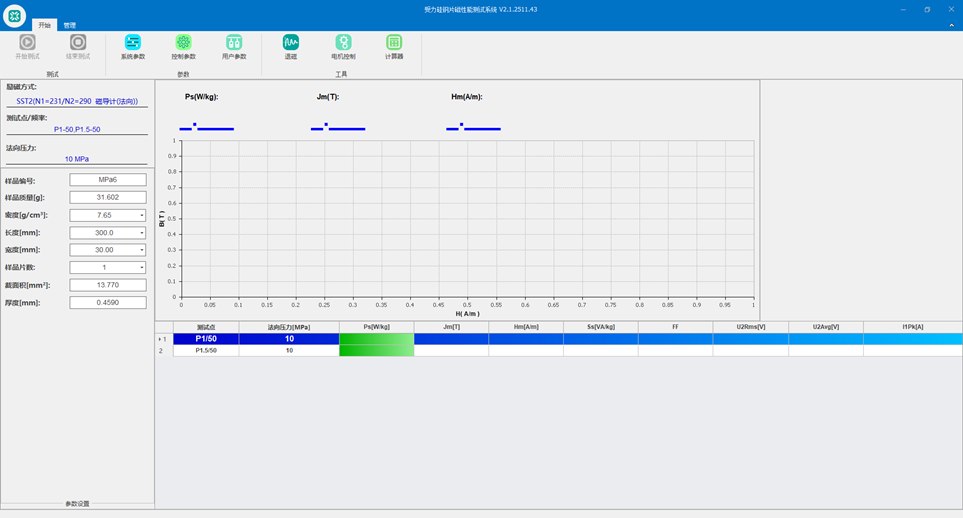This screenshot has width=963, height=518.
Task: Click the Jm(T) readout label
Action: [x=328, y=97]
